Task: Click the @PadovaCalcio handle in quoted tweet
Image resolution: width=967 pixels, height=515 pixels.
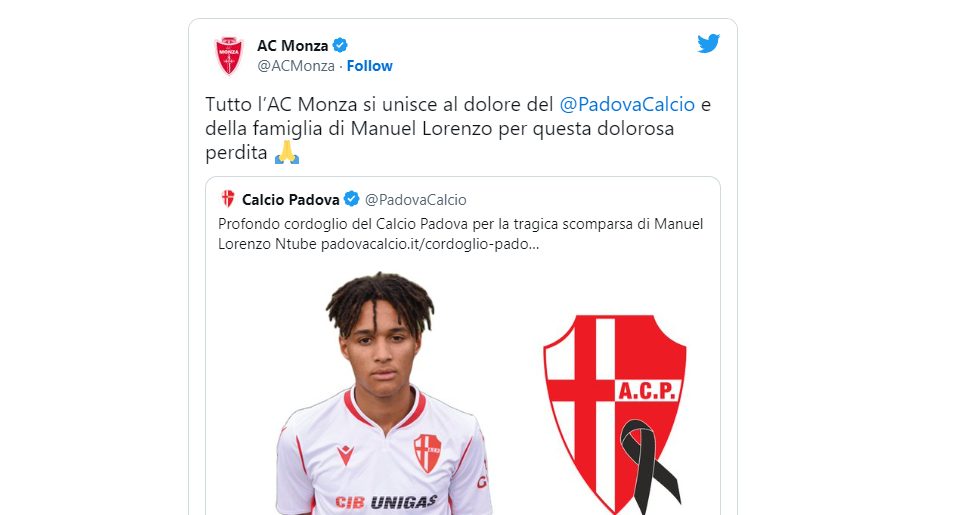Action: coord(416,200)
